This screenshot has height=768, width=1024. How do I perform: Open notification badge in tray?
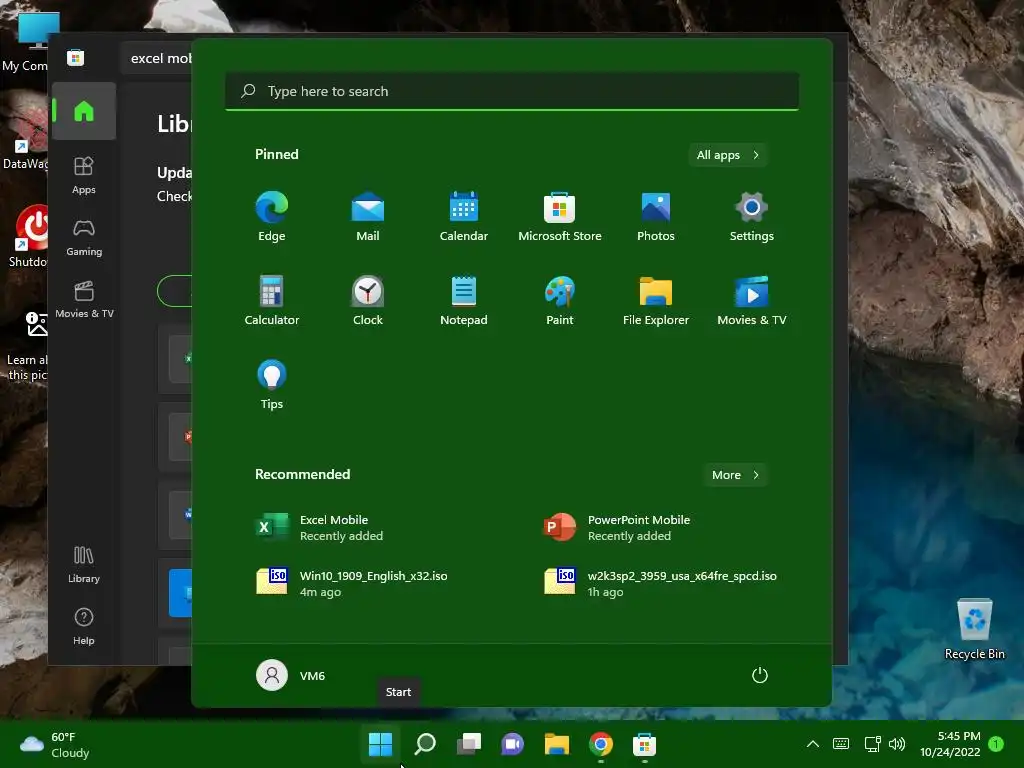(996, 744)
